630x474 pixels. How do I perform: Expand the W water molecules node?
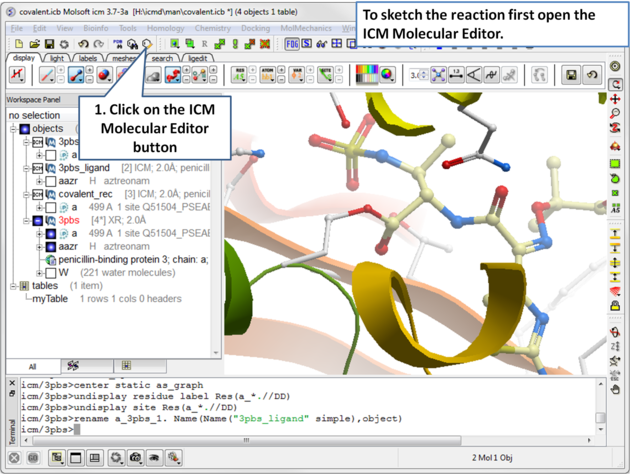(x=39, y=272)
